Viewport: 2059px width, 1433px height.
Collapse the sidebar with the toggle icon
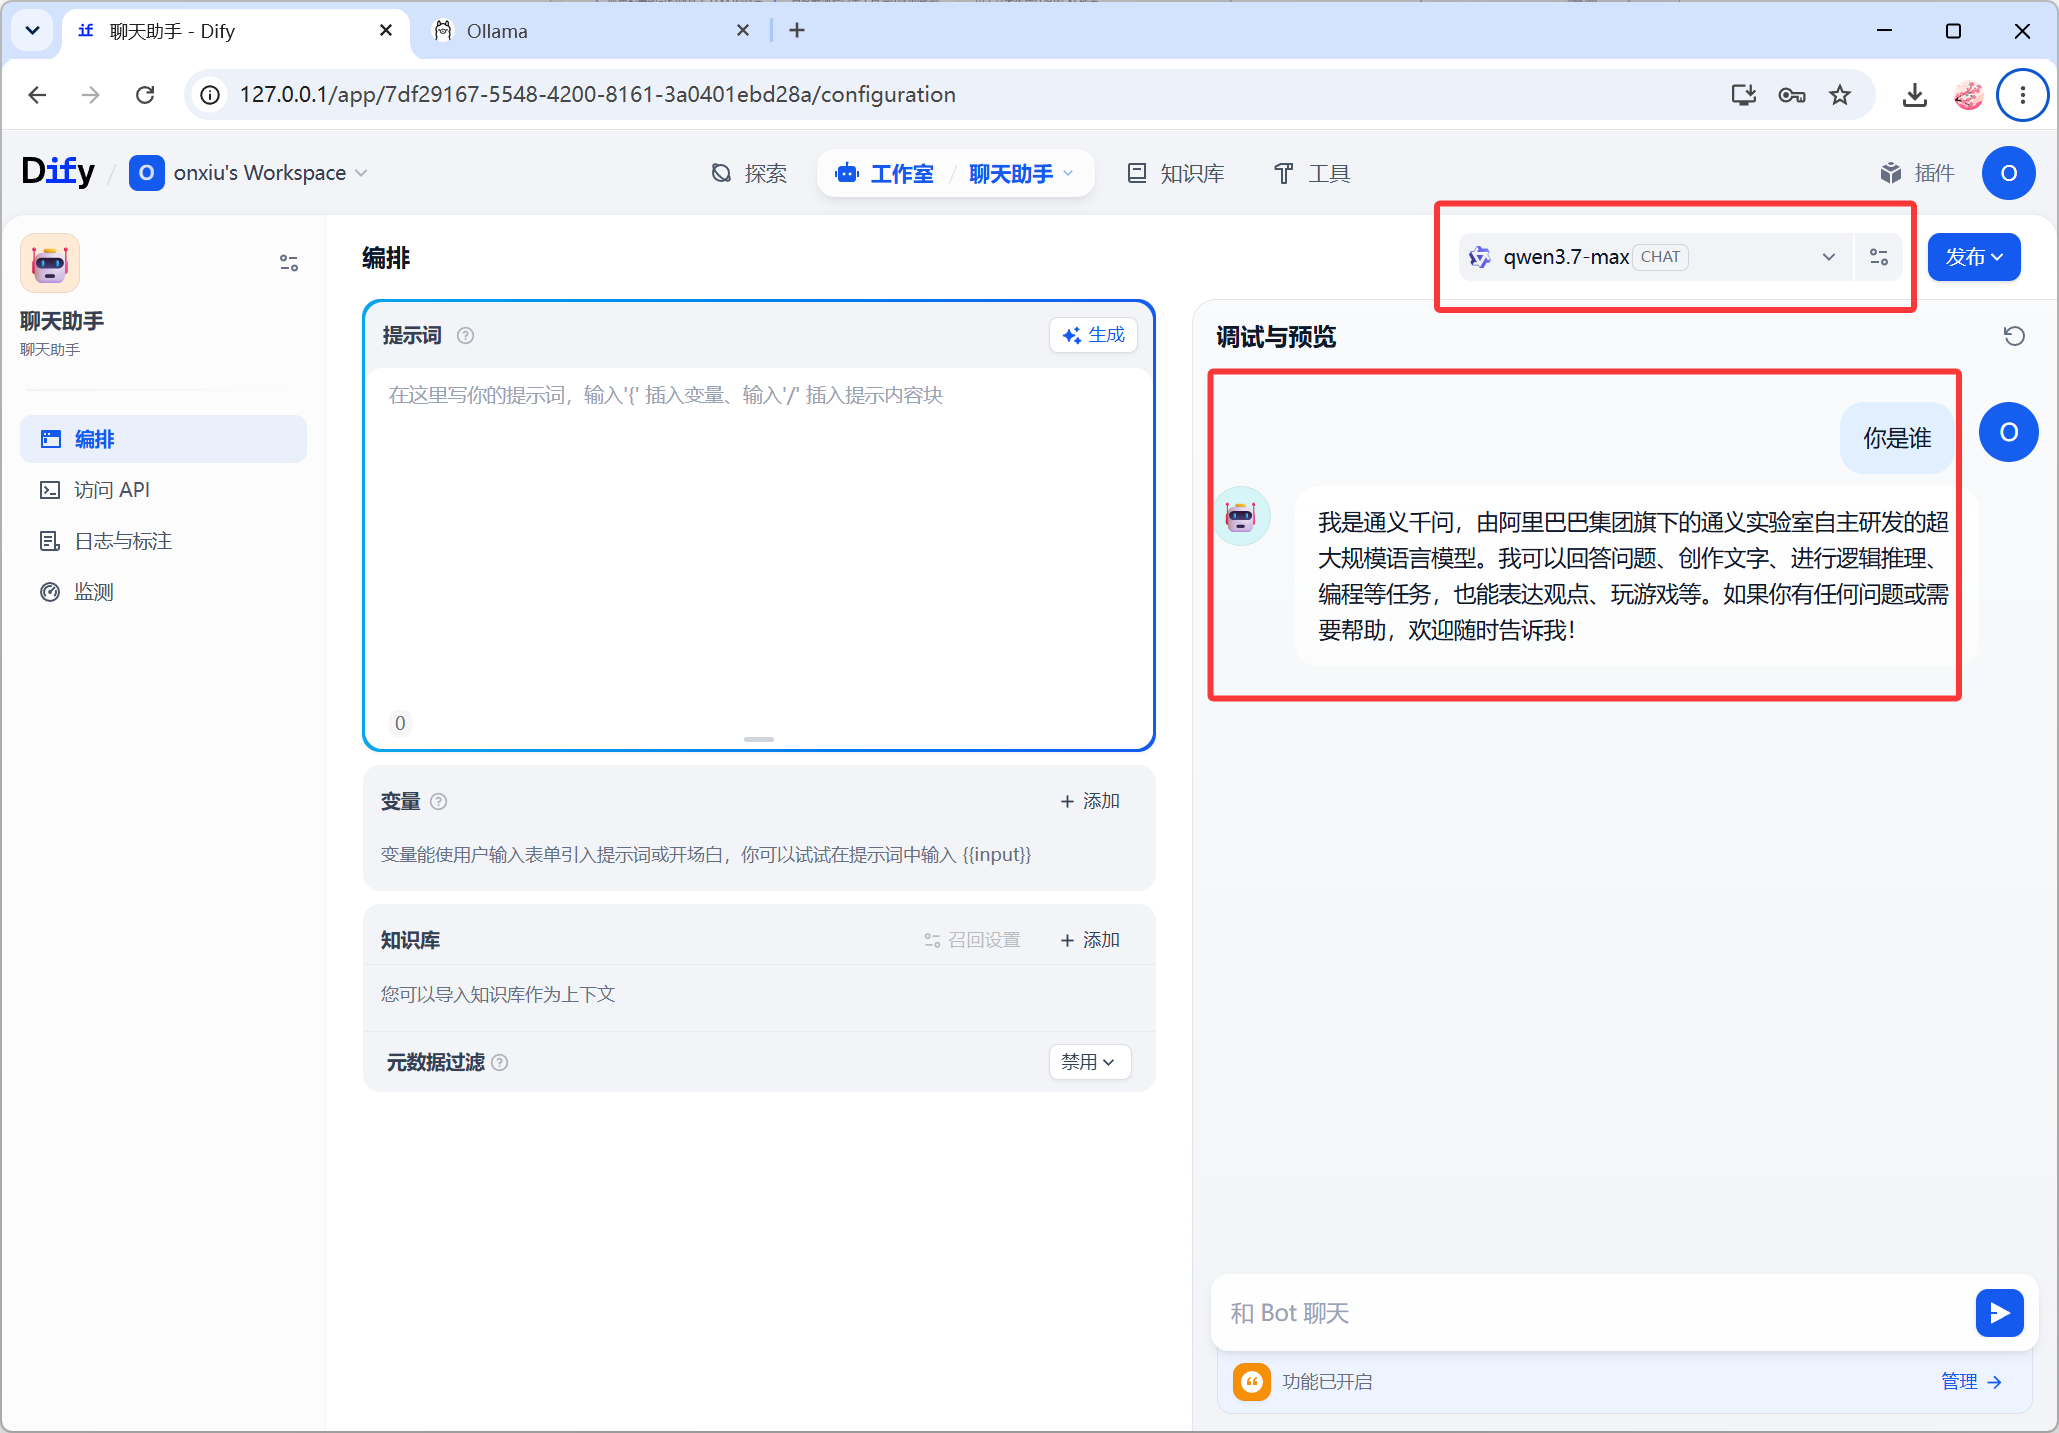(x=289, y=263)
